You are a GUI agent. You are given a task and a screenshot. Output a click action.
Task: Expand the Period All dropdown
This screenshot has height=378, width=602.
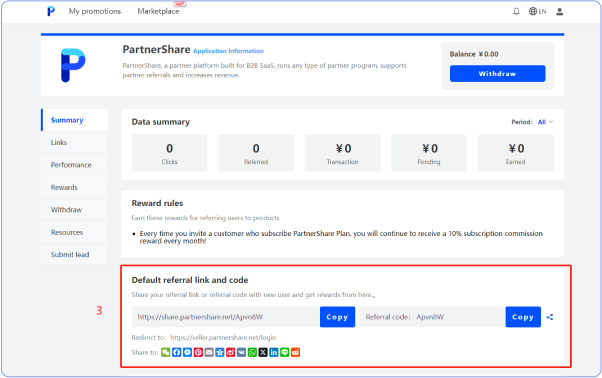[x=545, y=122]
